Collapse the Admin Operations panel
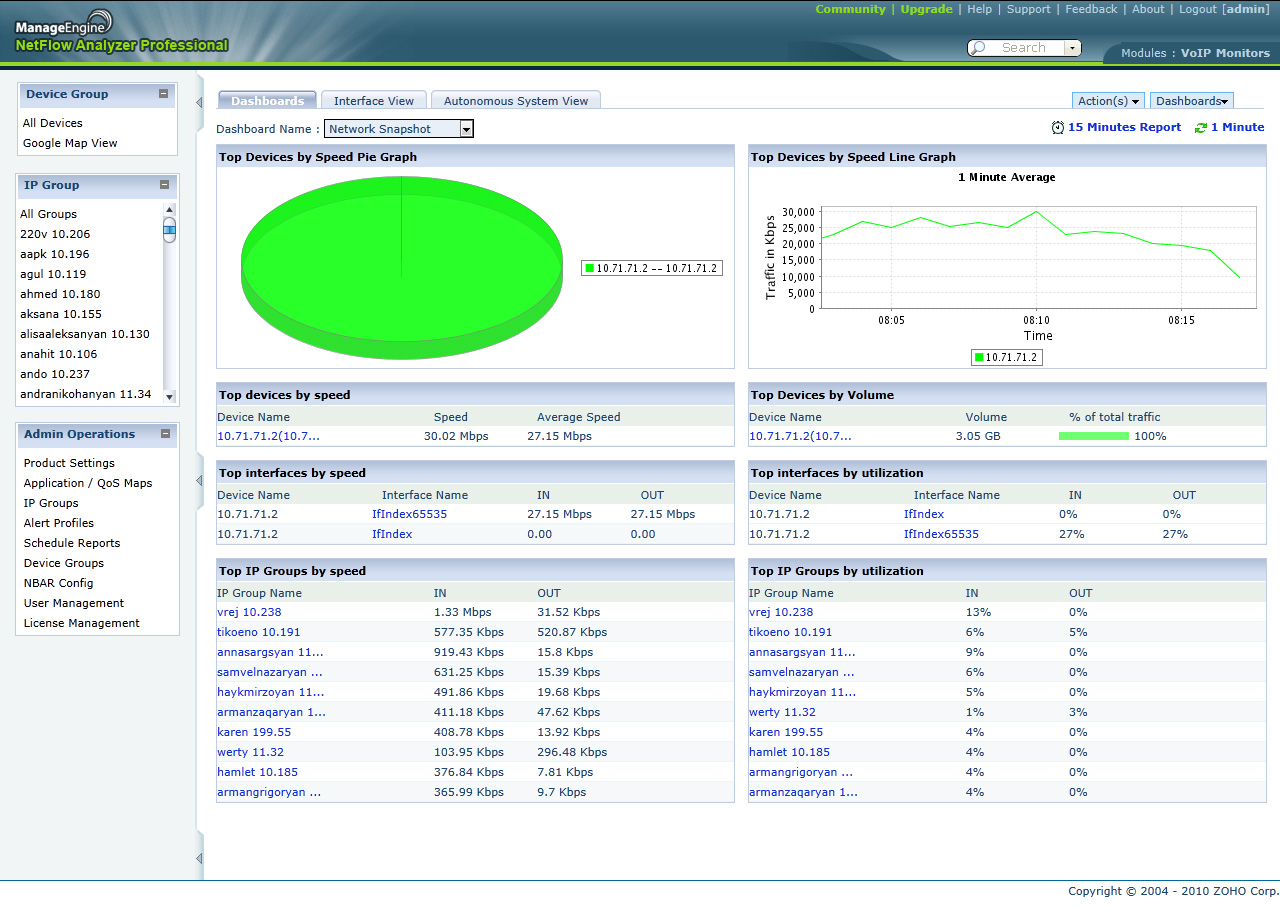The image size is (1280, 920). [165, 435]
